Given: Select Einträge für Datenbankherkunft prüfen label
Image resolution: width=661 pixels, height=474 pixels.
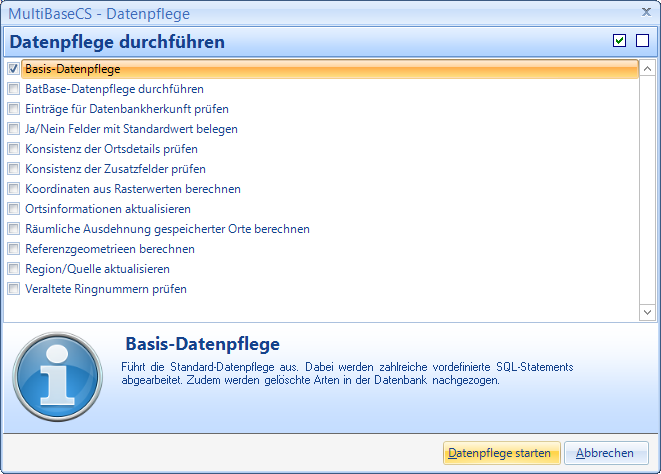Looking at the screenshot, I should point(127,109).
